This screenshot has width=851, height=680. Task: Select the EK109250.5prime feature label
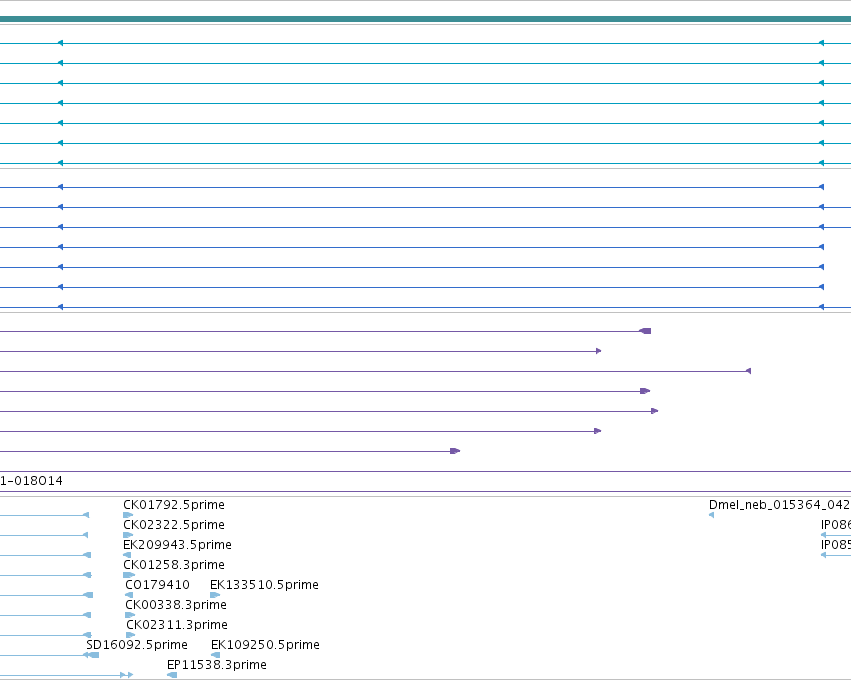point(265,645)
